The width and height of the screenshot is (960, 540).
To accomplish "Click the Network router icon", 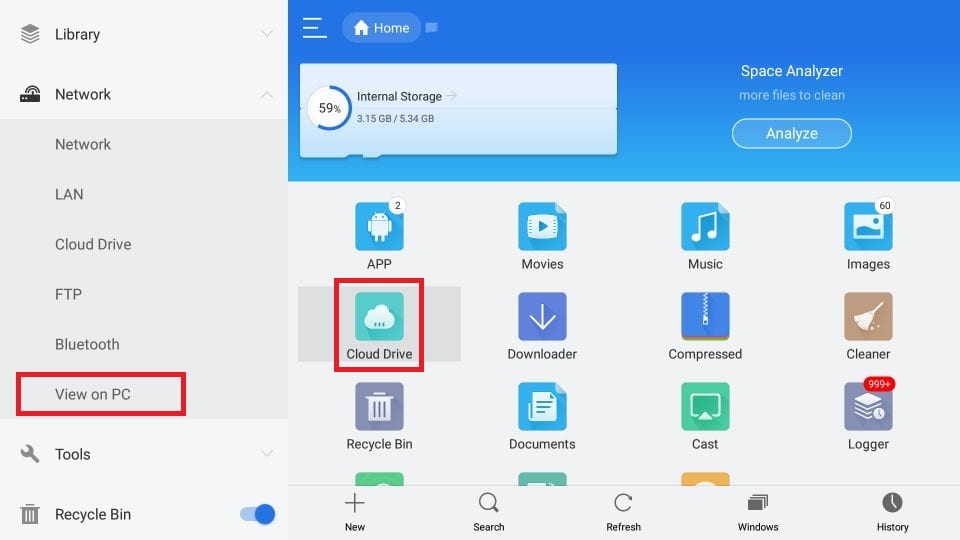I will click(30, 94).
